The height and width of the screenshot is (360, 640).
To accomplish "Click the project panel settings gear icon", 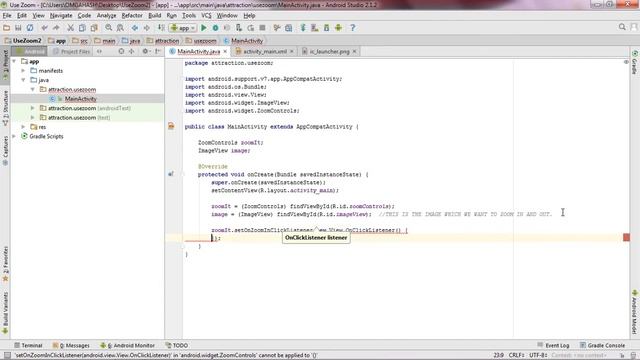I will [x=145, y=51].
